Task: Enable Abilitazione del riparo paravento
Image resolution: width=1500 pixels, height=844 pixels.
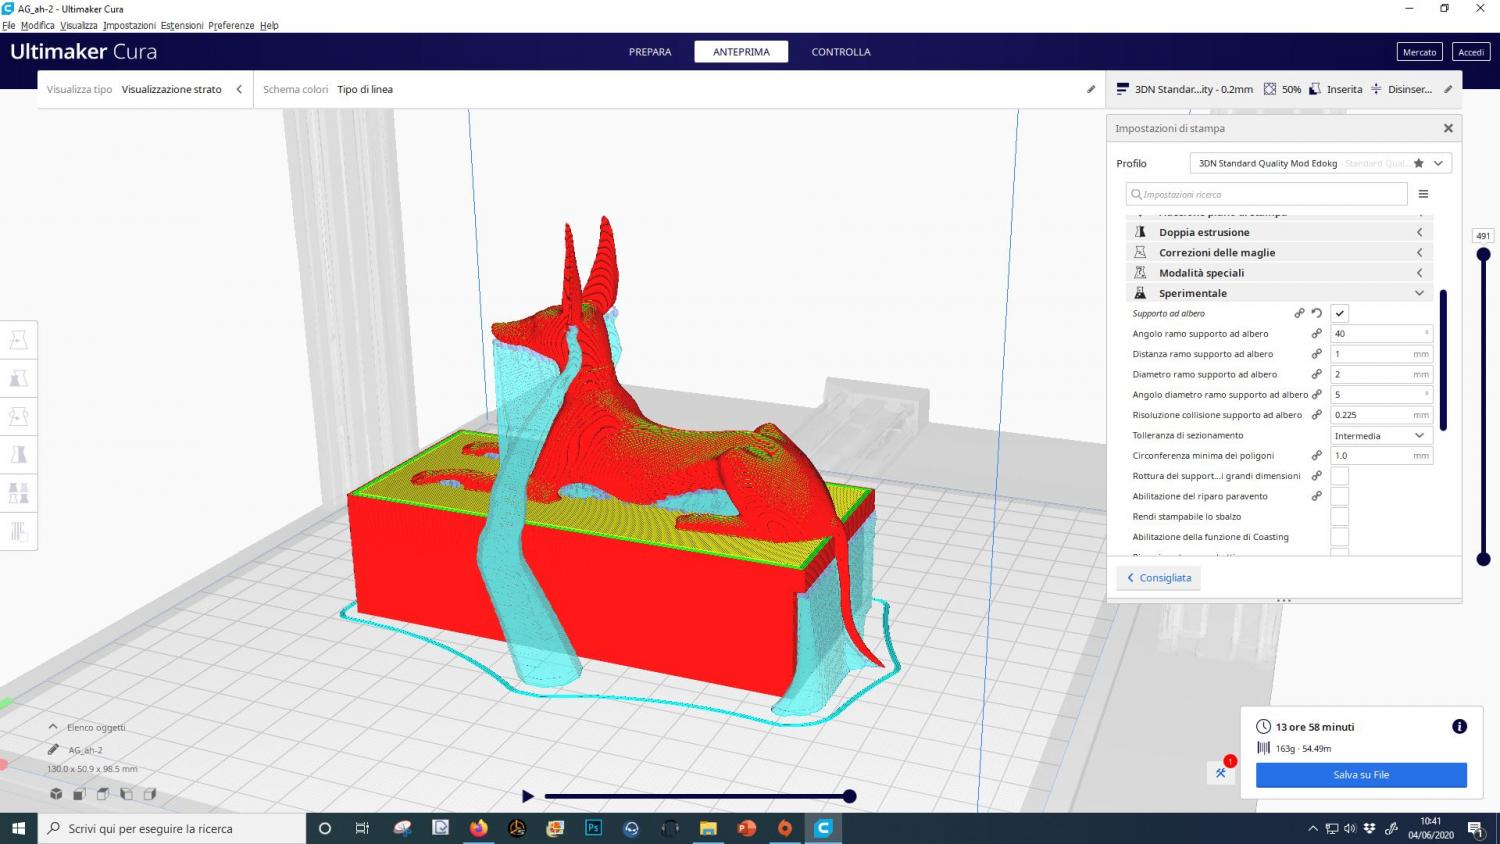Action: 1340,496
